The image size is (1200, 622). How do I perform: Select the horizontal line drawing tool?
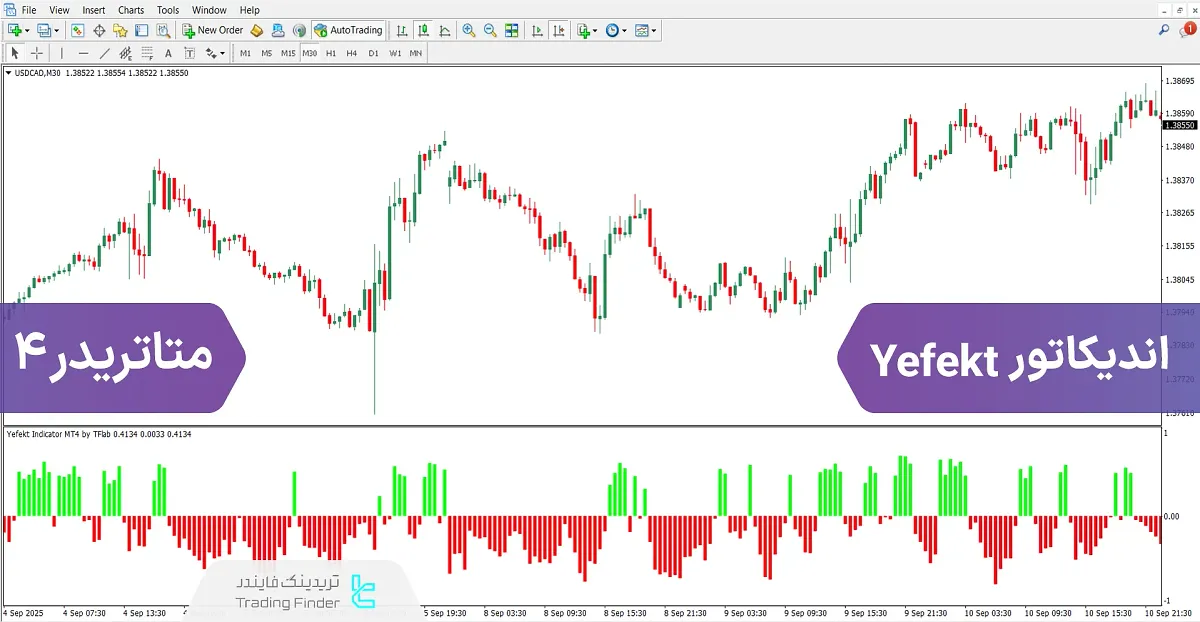pos(82,53)
